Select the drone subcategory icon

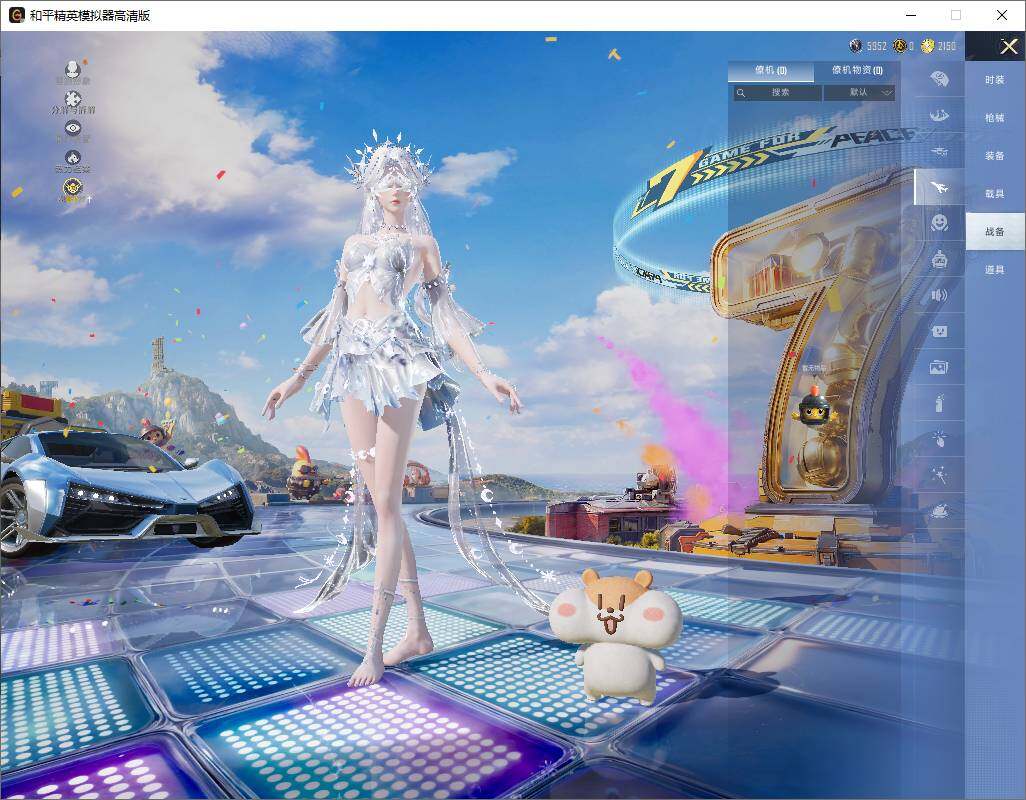click(939, 151)
